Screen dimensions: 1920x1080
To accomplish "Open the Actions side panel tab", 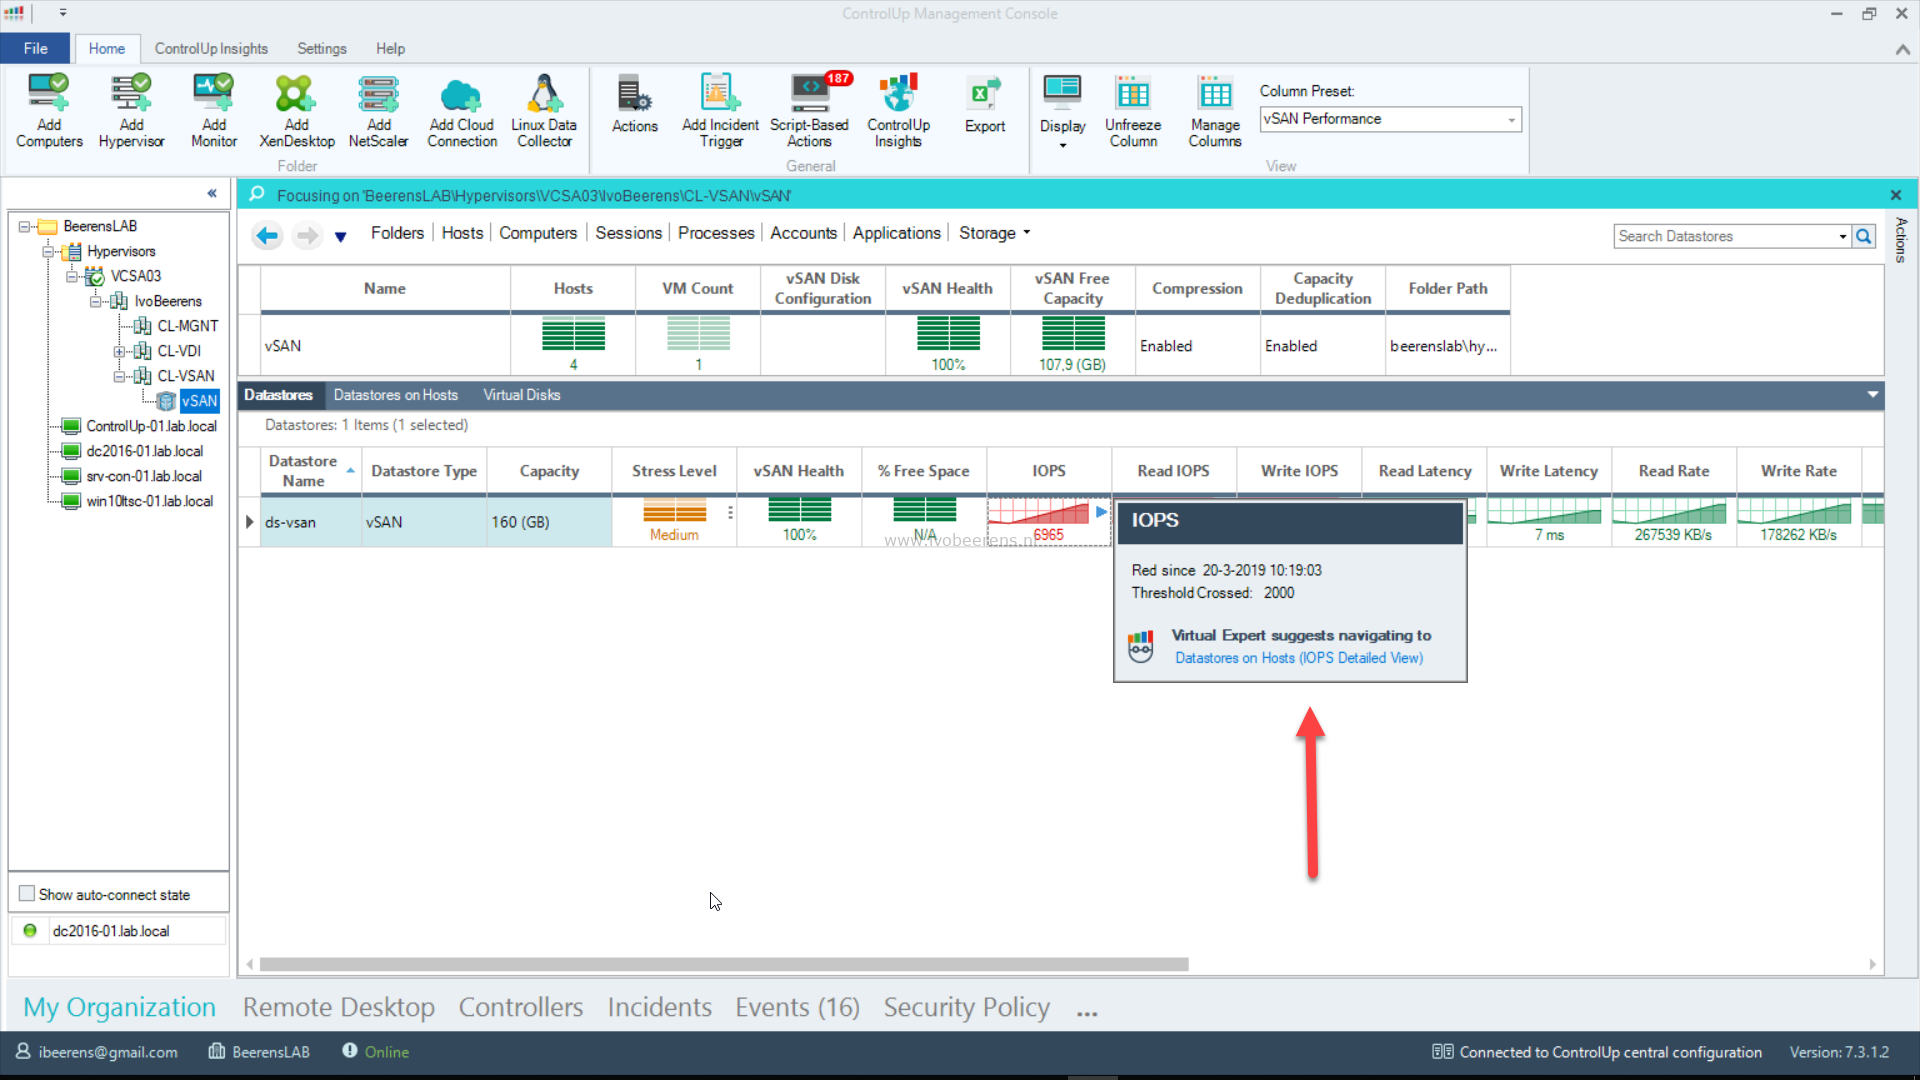I will 1902,240.
